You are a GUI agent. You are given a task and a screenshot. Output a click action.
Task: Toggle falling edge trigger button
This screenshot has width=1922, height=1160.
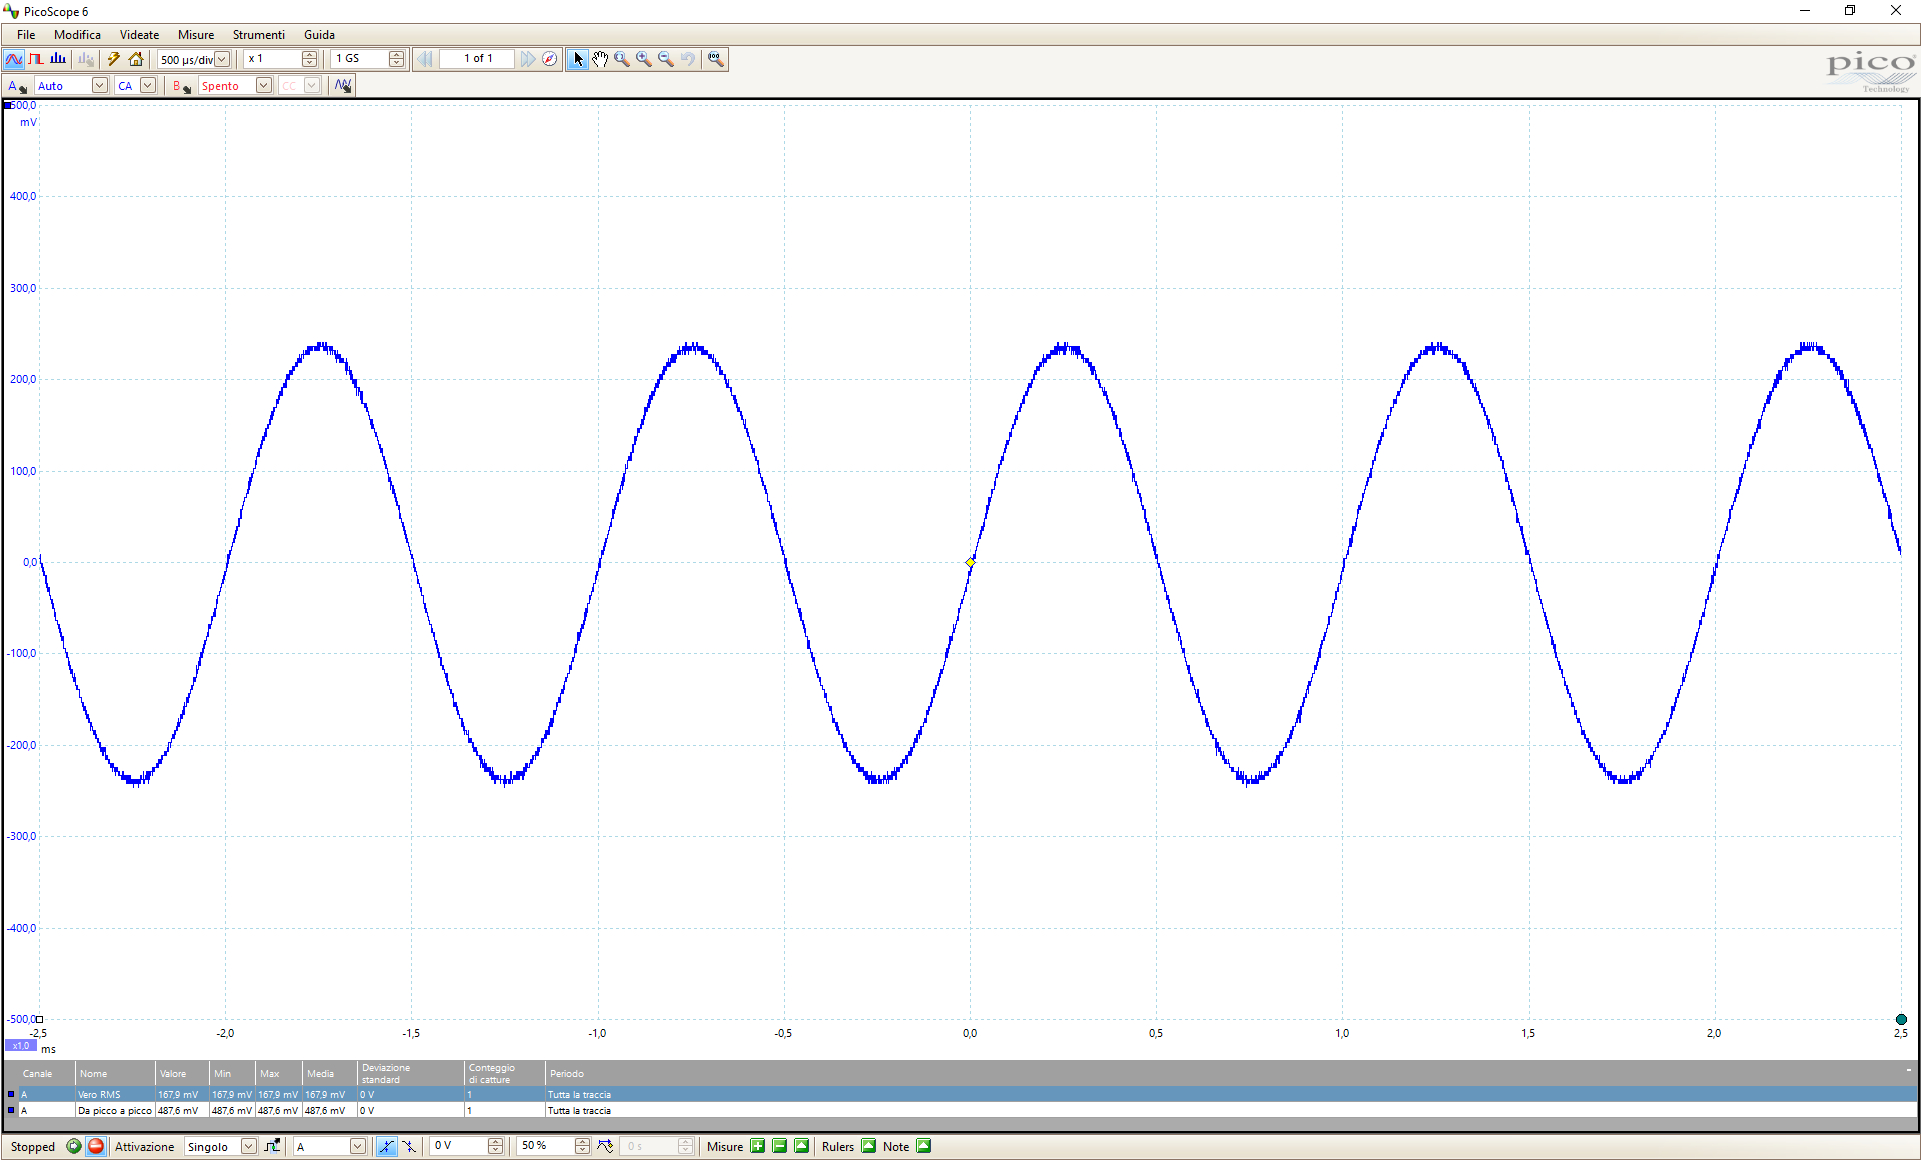click(x=408, y=1146)
